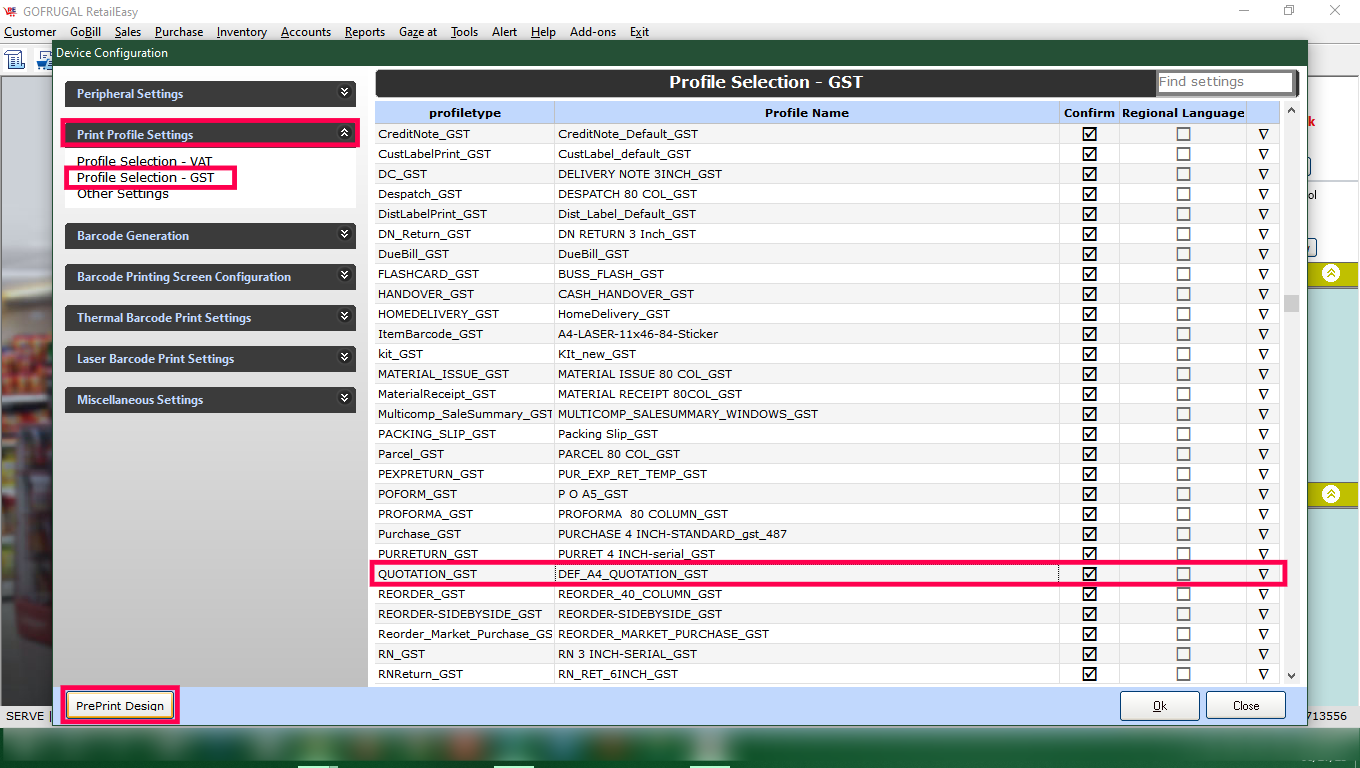Click the scrollbar down arrow of the profile table
The height and width of the screenshot is (768, 1360).
1291,676
